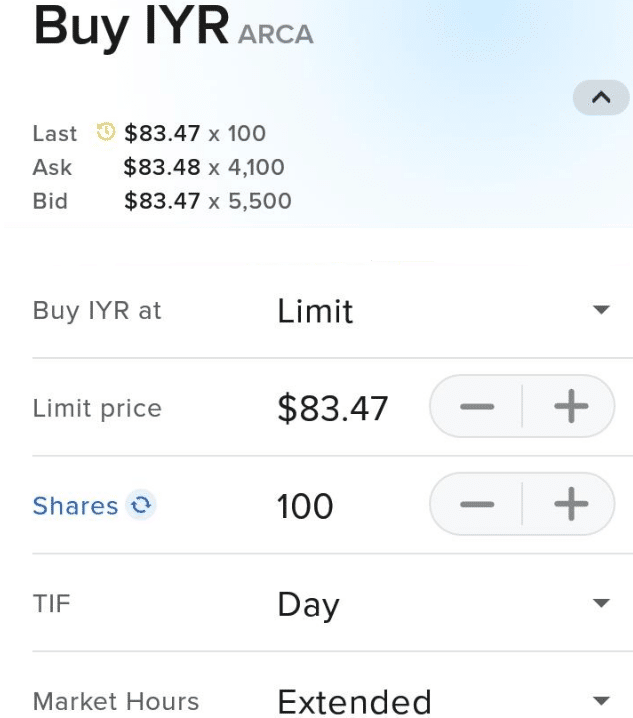The image size is (633, 718).
Task: Click the blue Shares label
Action: point(76,506)
